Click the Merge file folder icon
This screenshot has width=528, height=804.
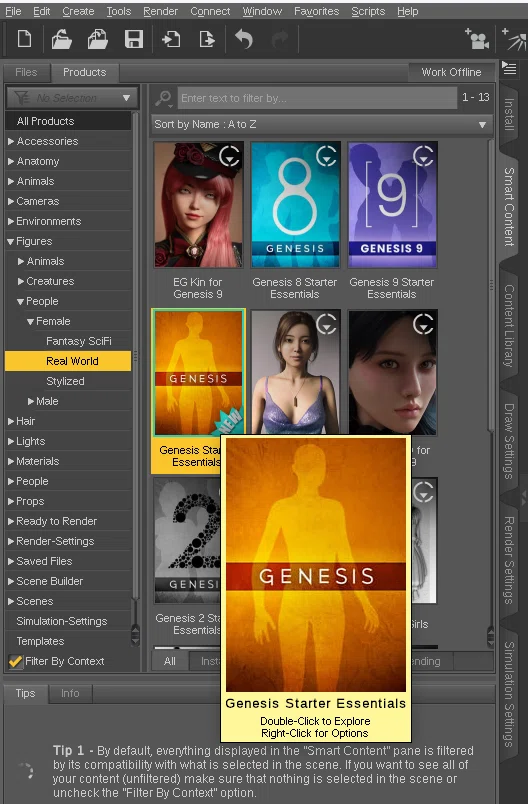coord(97,39)
